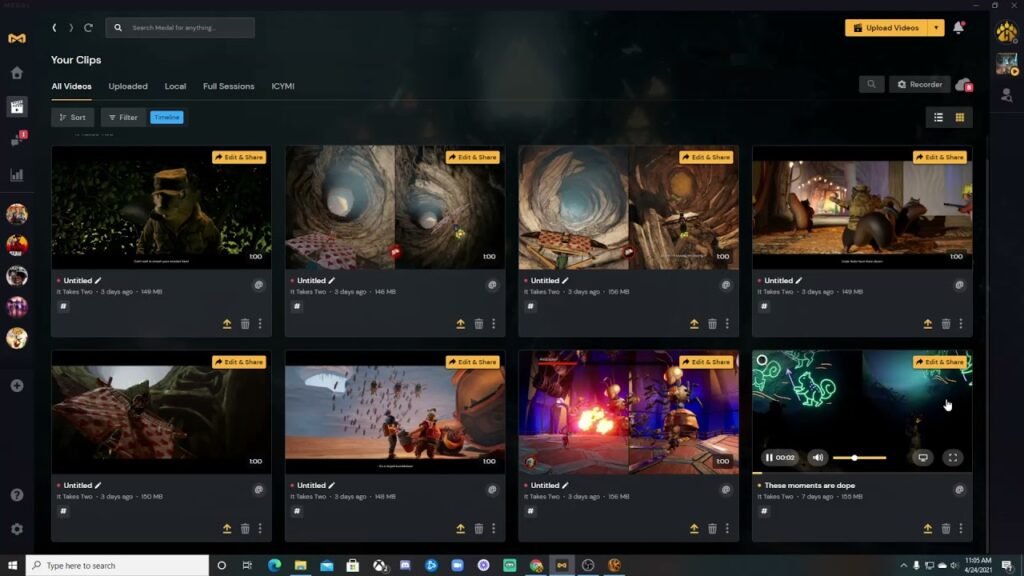
Task: Open the Filter options
Action: point(123,117)
